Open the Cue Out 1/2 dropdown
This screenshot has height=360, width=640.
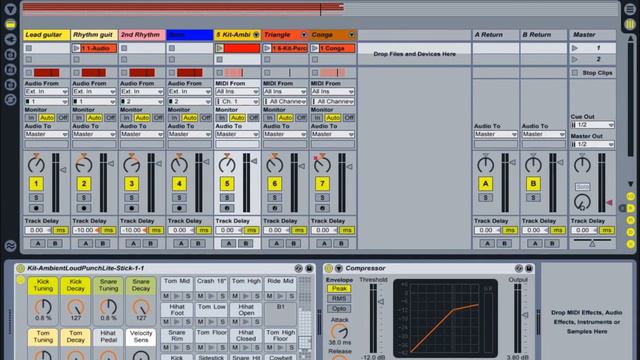coord(593,125)
